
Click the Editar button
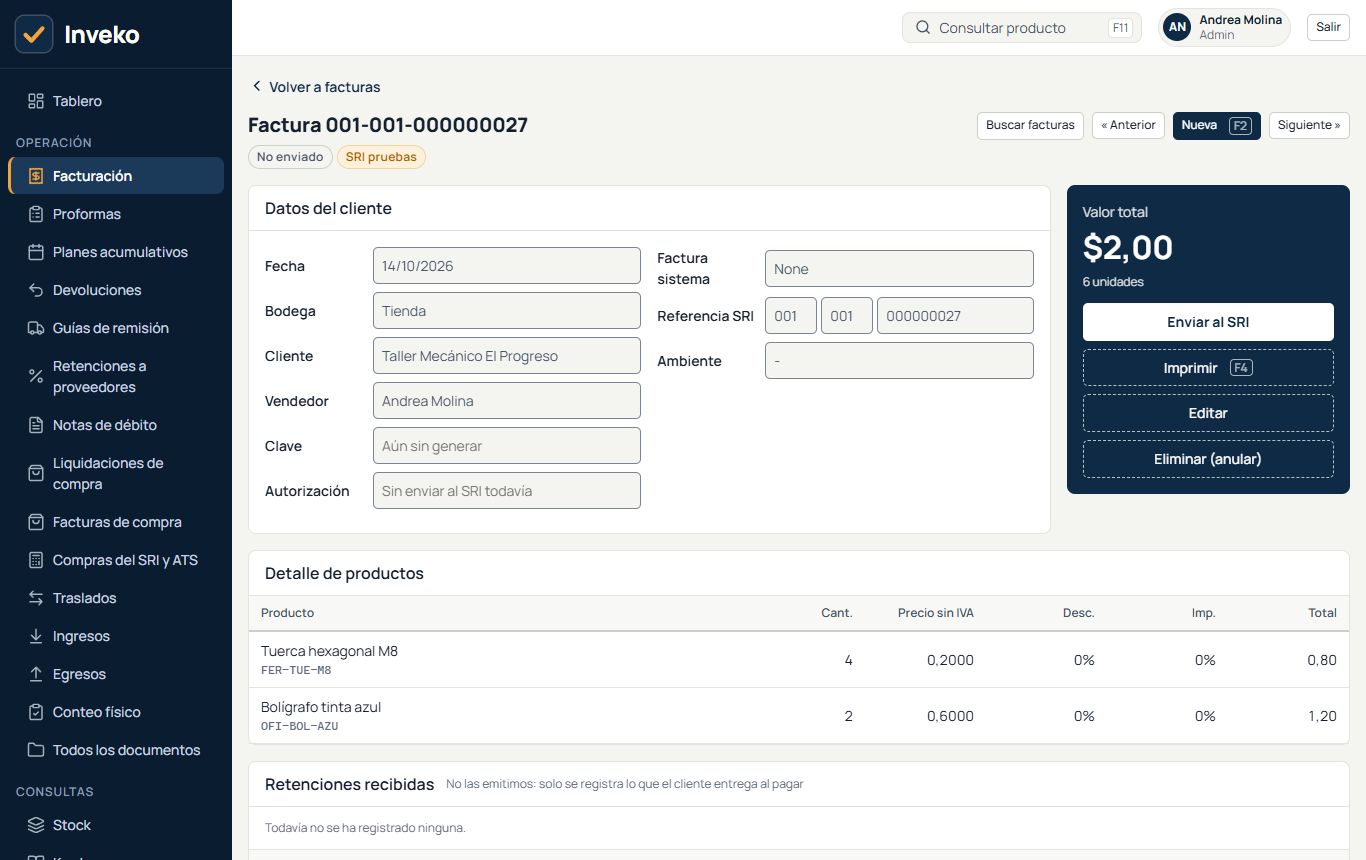(x=1208, y=413)
